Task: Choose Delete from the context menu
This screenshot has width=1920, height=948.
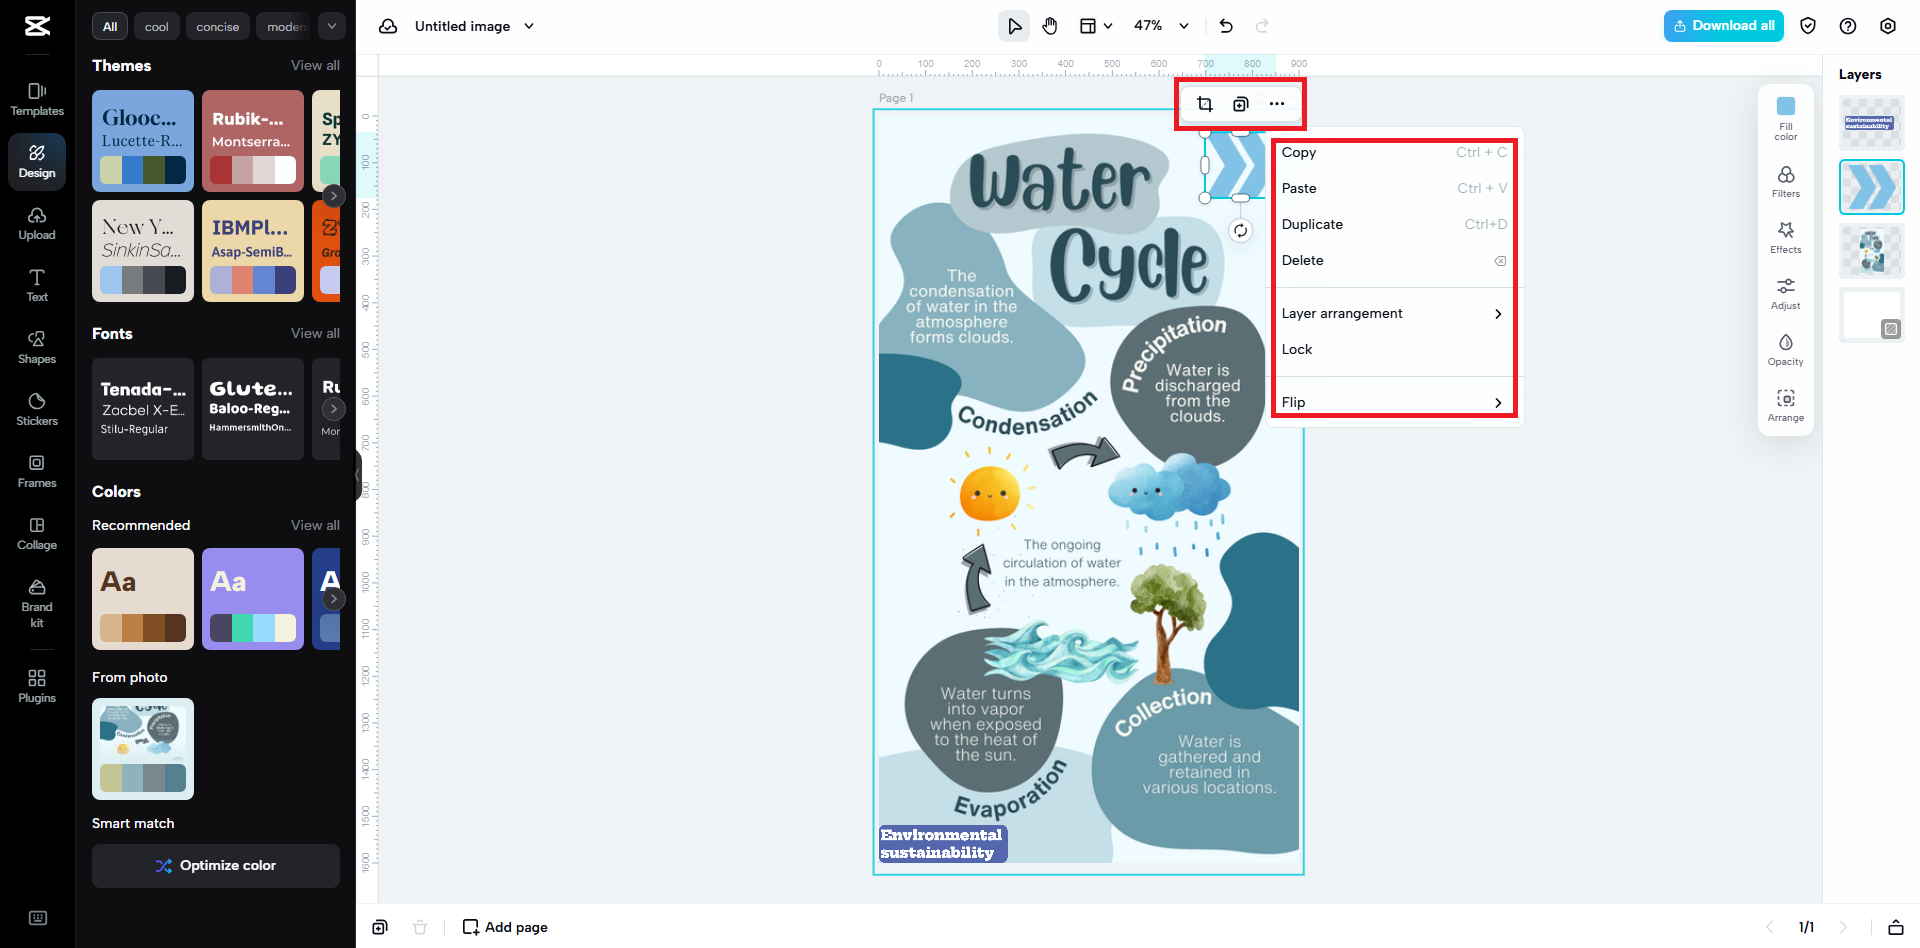Action: point(1392,261)
